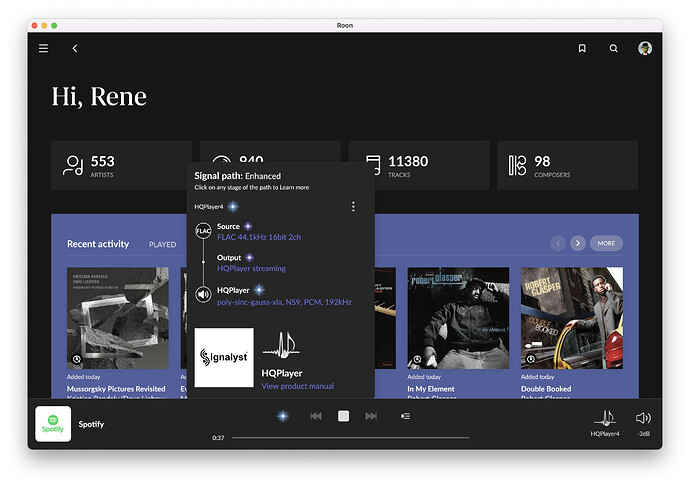
Task: Switch to the PLAYED tab
Action: 162,244
